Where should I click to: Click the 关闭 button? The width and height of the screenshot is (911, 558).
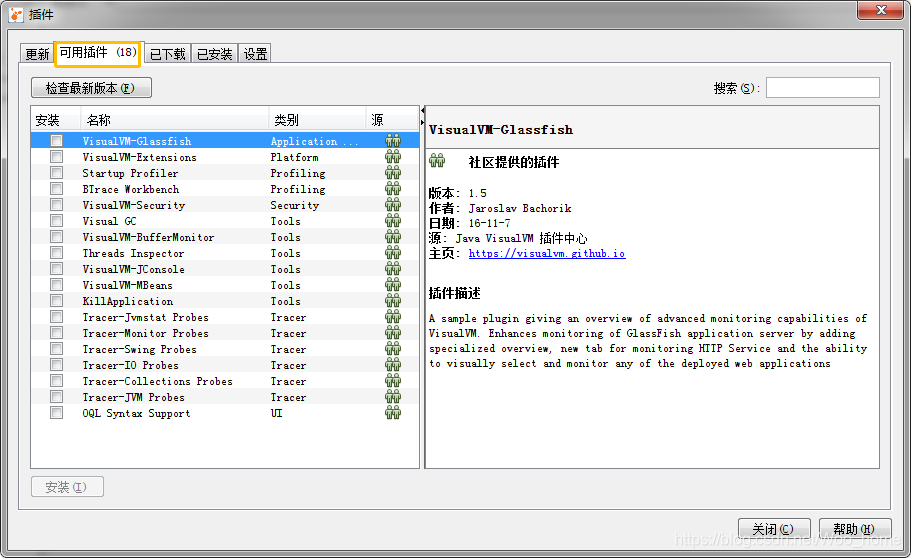pos(774,529)
